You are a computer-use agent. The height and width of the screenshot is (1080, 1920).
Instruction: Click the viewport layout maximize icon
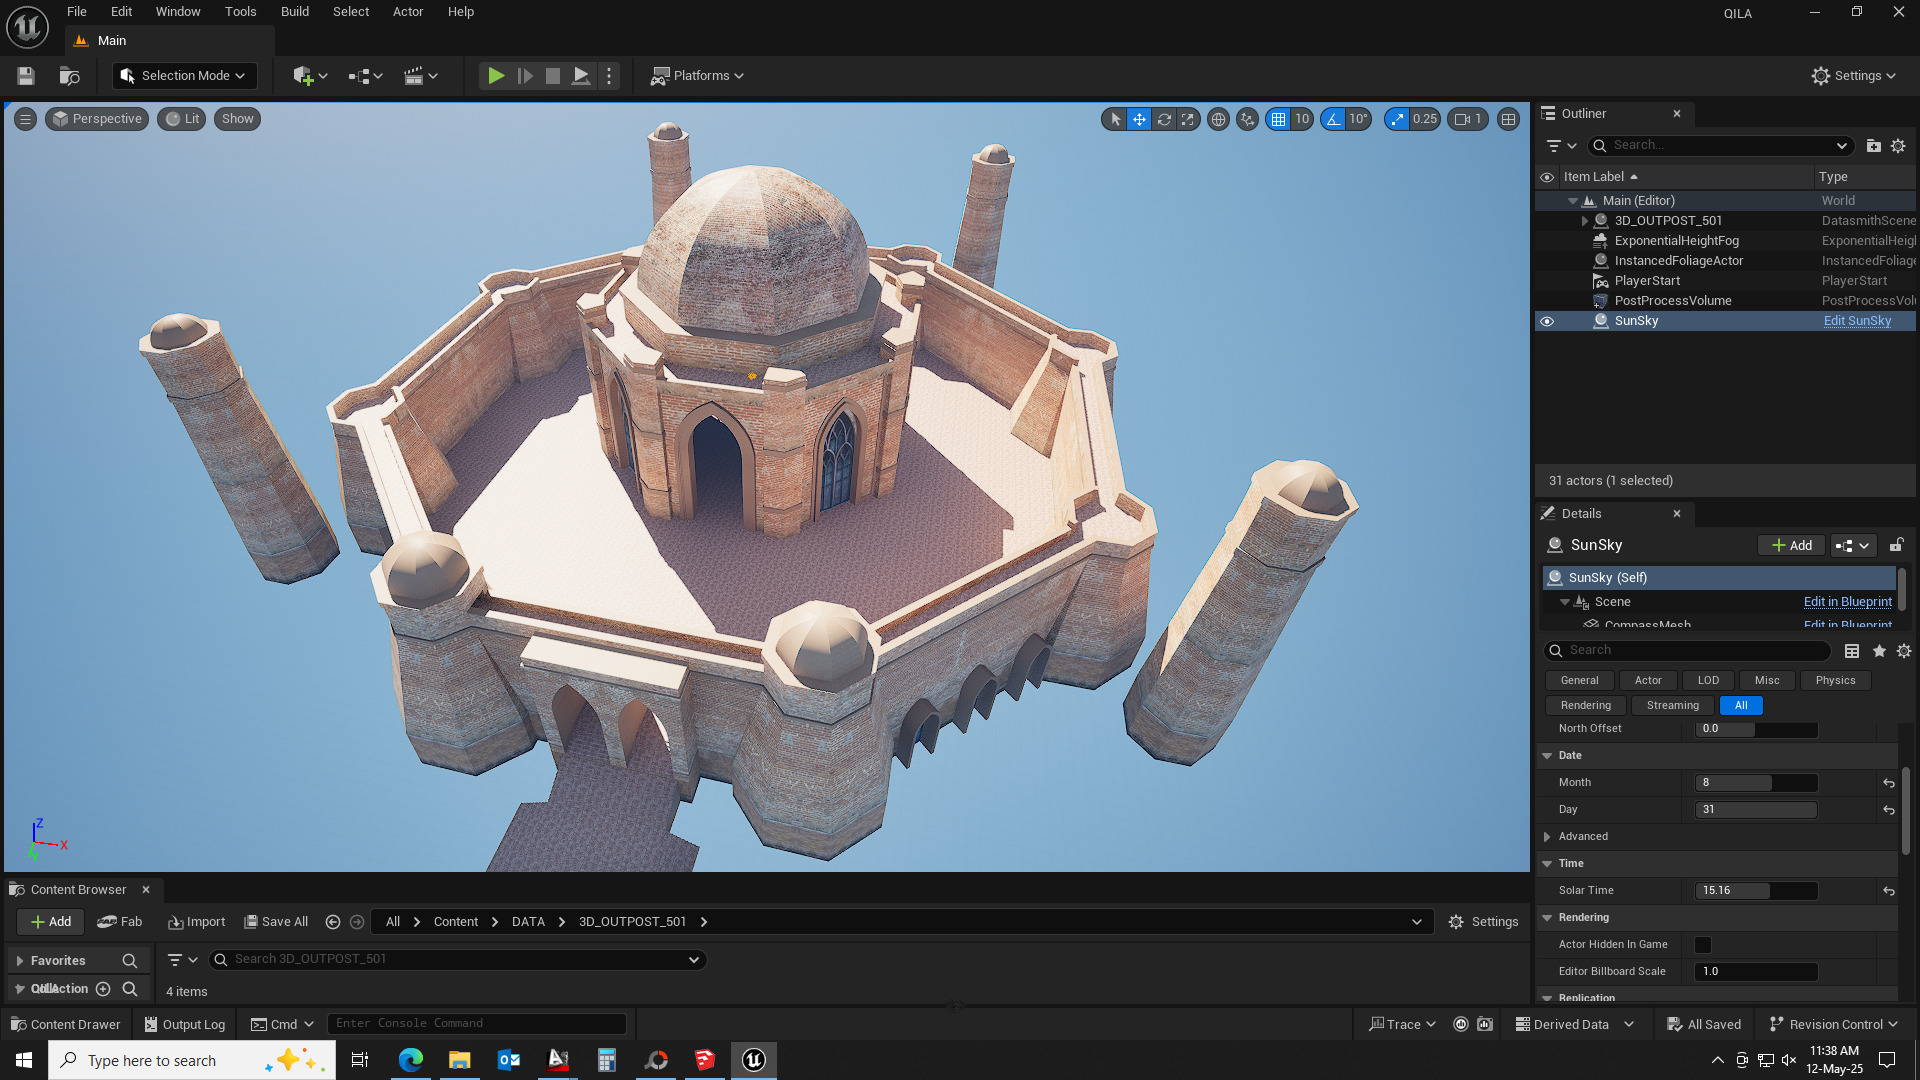tap(1508, 119)
